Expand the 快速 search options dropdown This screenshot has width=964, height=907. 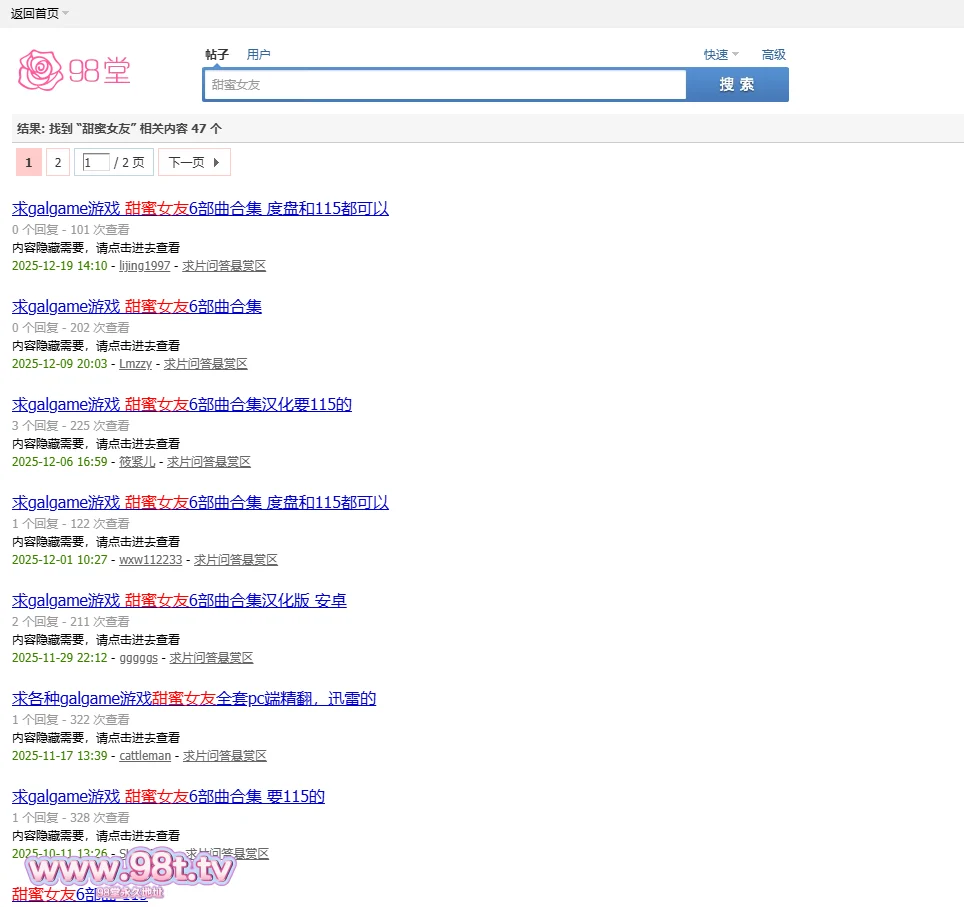click(x=720, y=55)
